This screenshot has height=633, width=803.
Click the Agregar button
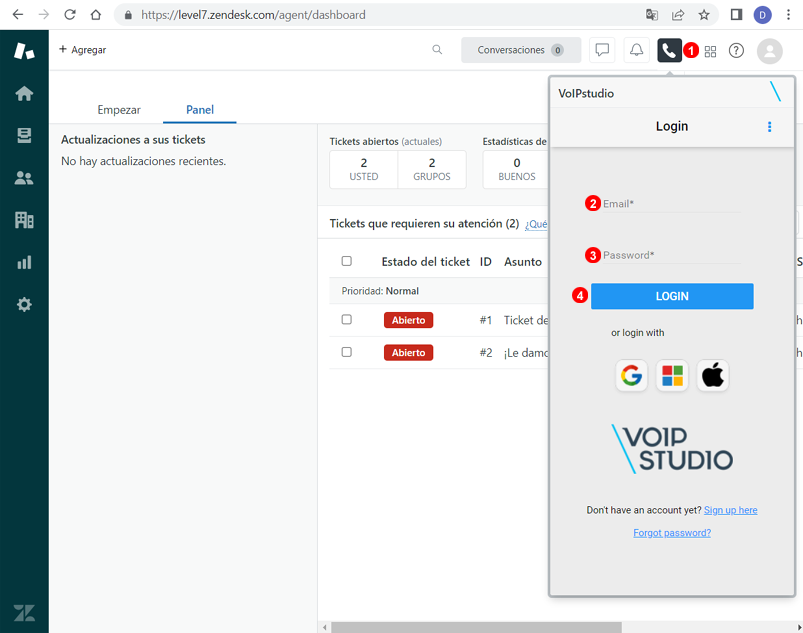(83, 50)
